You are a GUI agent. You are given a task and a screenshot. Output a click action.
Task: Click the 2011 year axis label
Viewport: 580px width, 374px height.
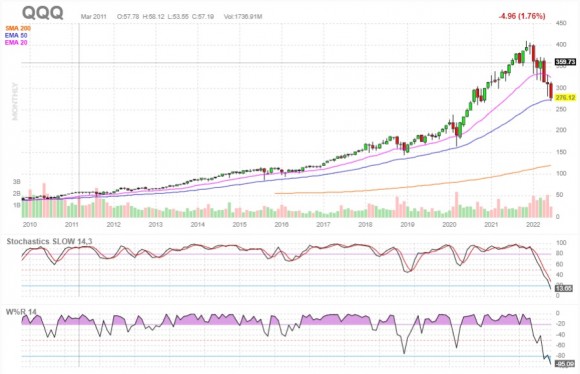pyautogui.click(x=72, y=225)
